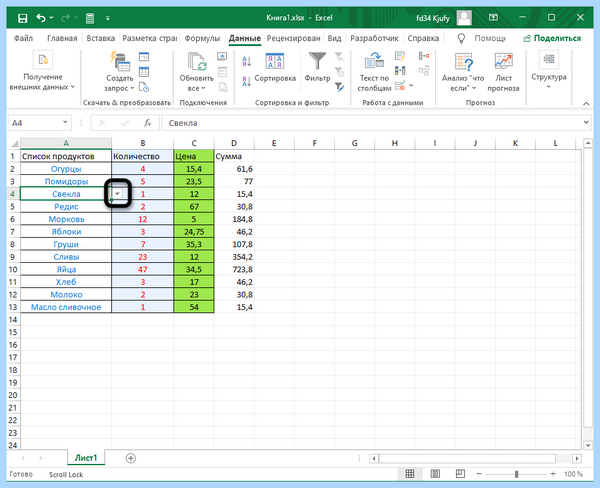Click the zoom out minus button
The width and height of the screenshot is (600, 488).
tap(479, 474)
